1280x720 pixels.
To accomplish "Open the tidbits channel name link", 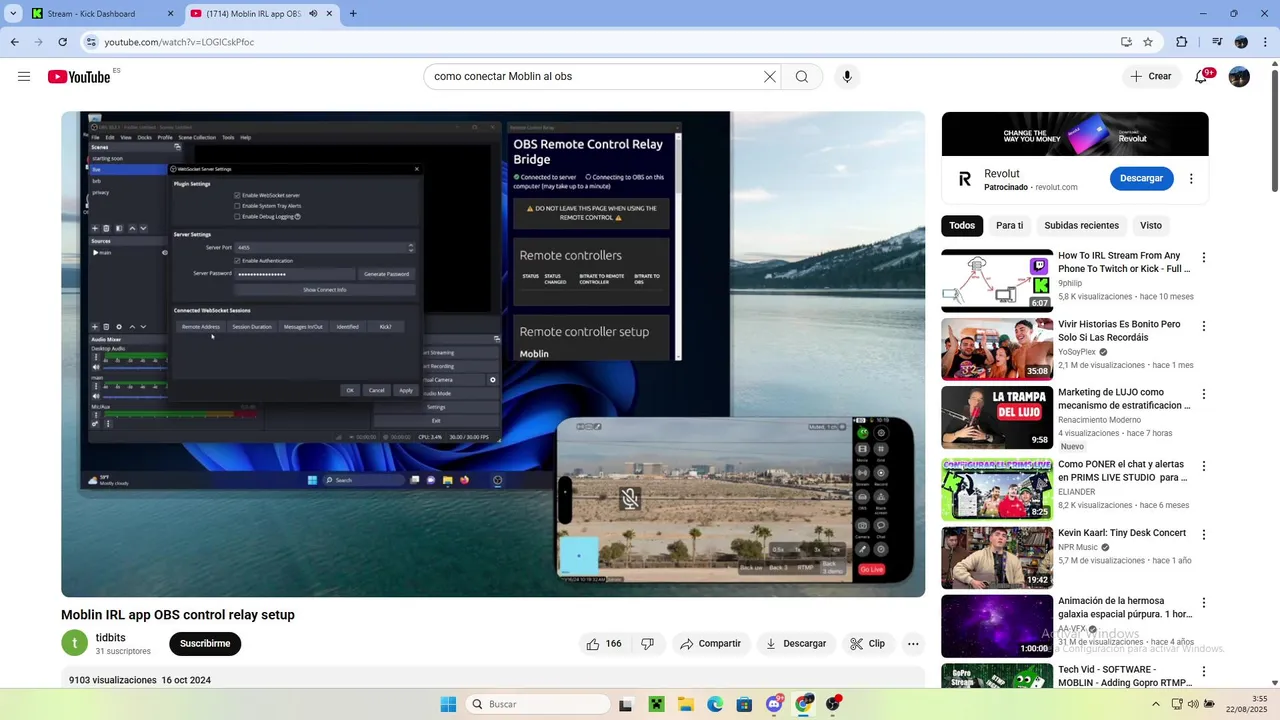I will [x=111, y=638].
